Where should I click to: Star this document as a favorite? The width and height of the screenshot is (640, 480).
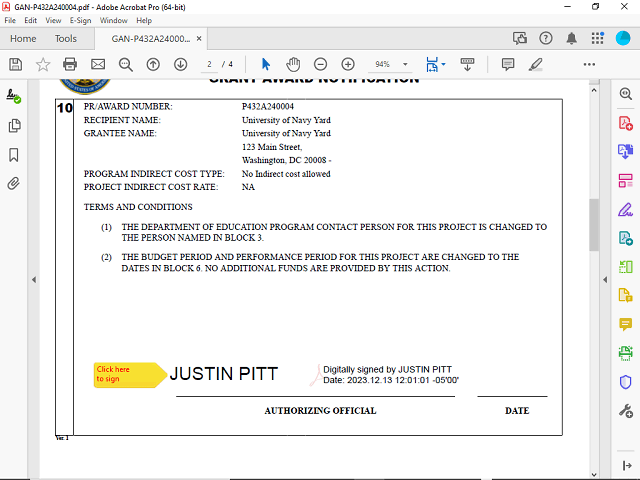(x=43, y=64)
